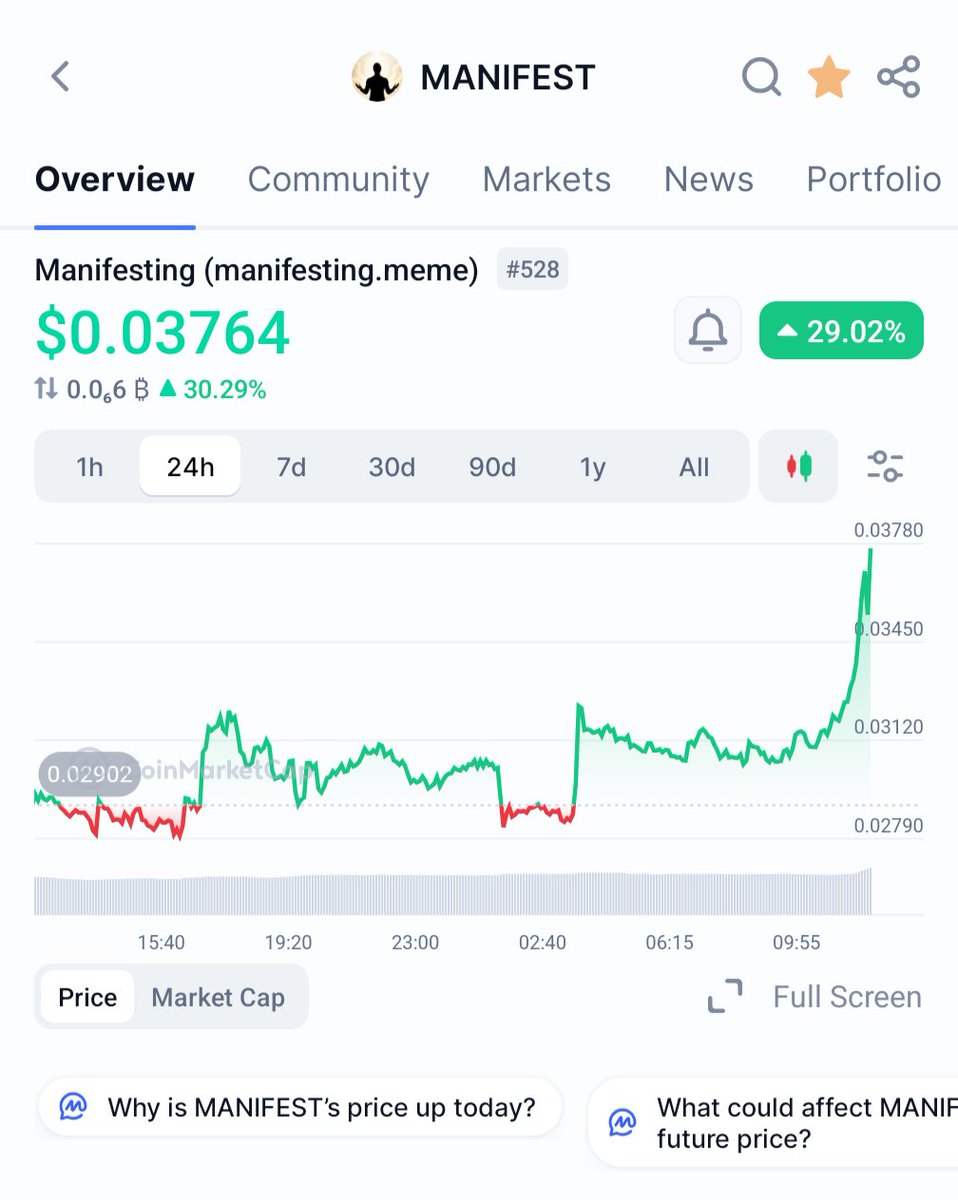The height and width of the screenshot is (1200, 958).
Task: Switch to candlestick chart view
Action: (799, 466)
